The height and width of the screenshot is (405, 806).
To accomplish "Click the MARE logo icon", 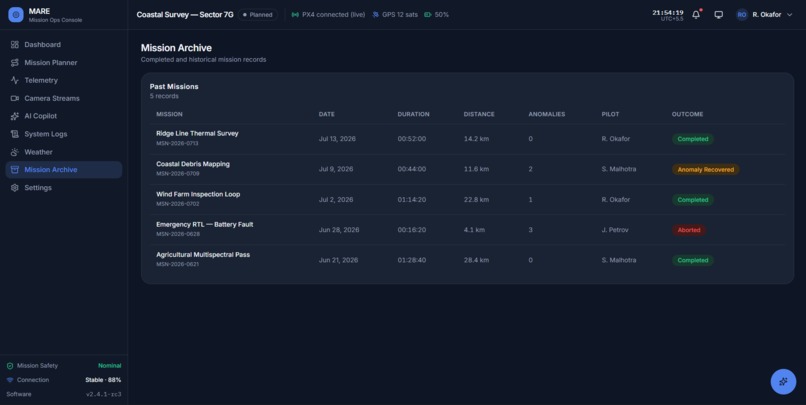I will [16, 15].
